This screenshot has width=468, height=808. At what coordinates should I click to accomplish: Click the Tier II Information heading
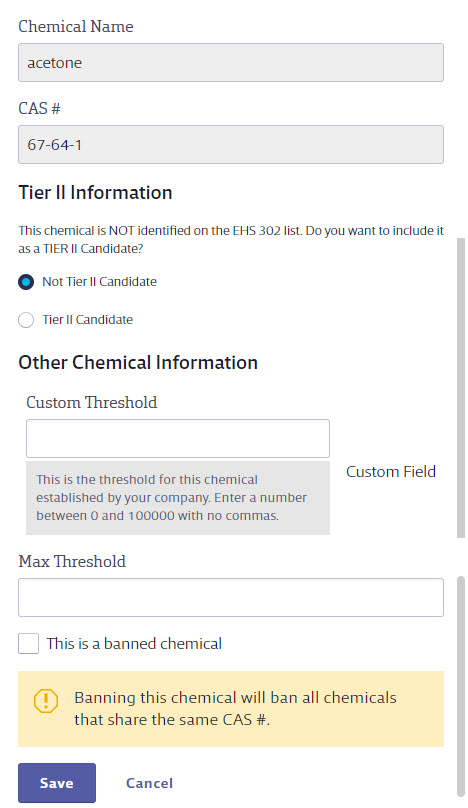[x=95, y=192]
